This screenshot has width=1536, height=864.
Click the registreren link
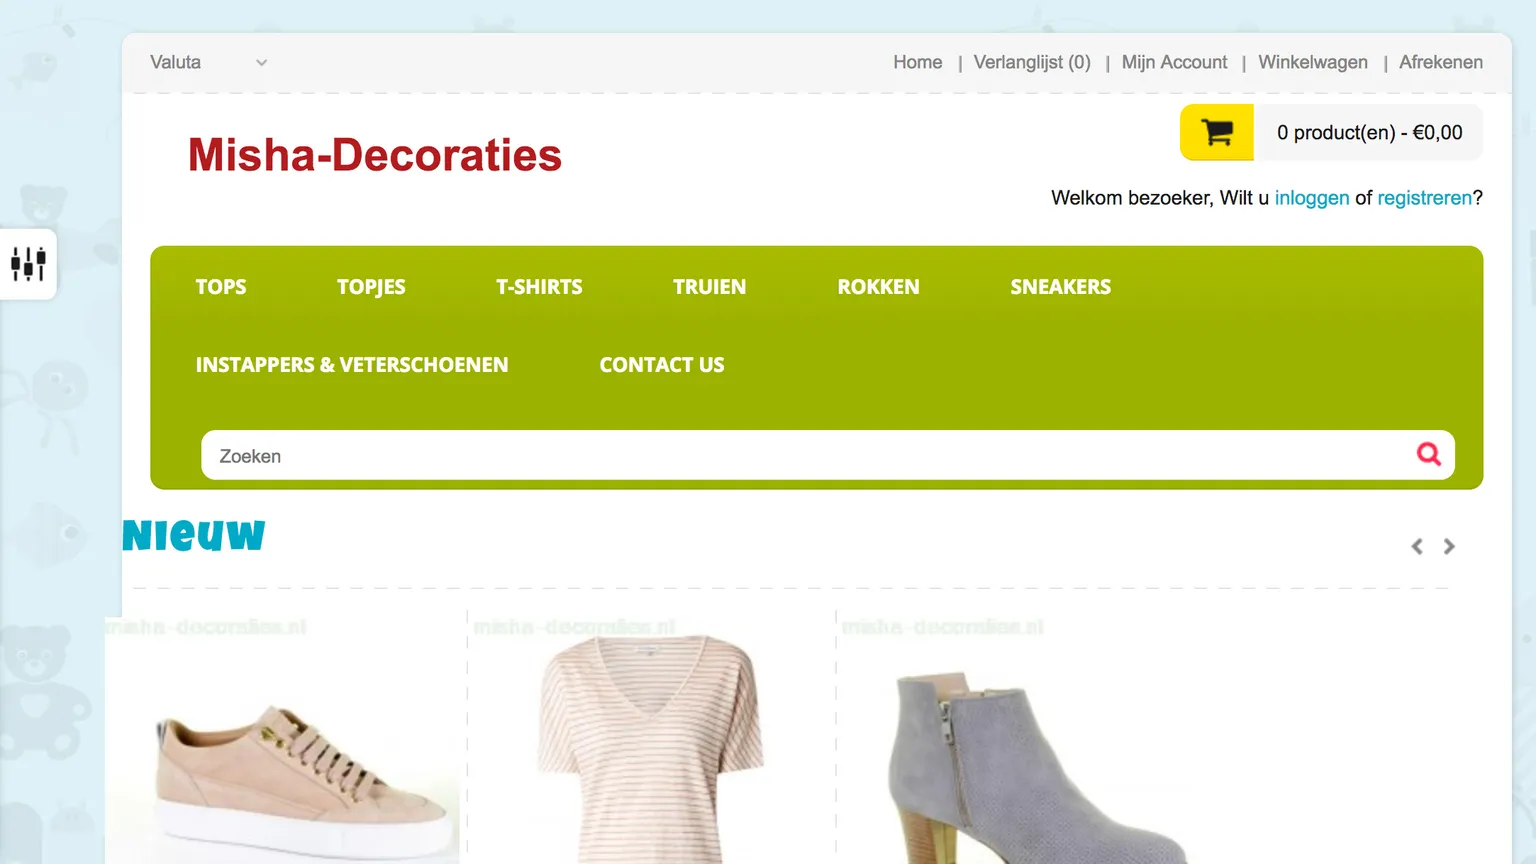click(x=1424, y=198)
